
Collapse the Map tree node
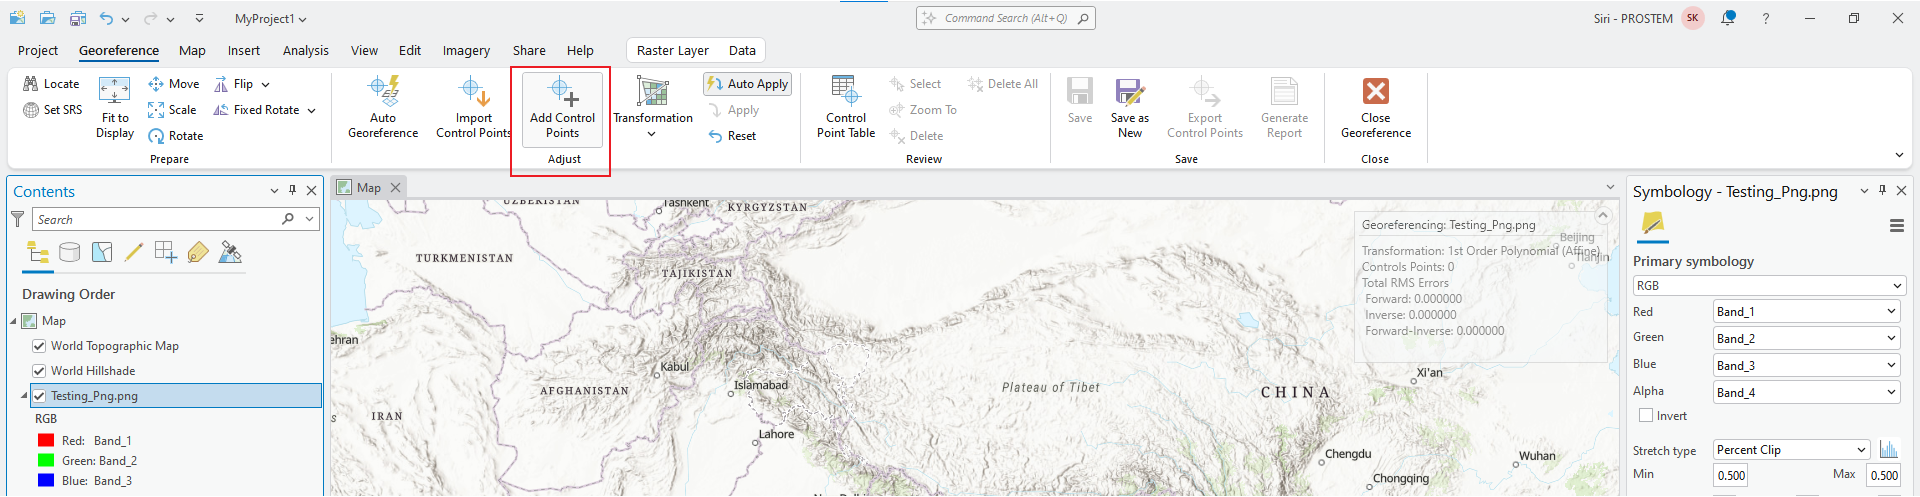tap(14, 321)
